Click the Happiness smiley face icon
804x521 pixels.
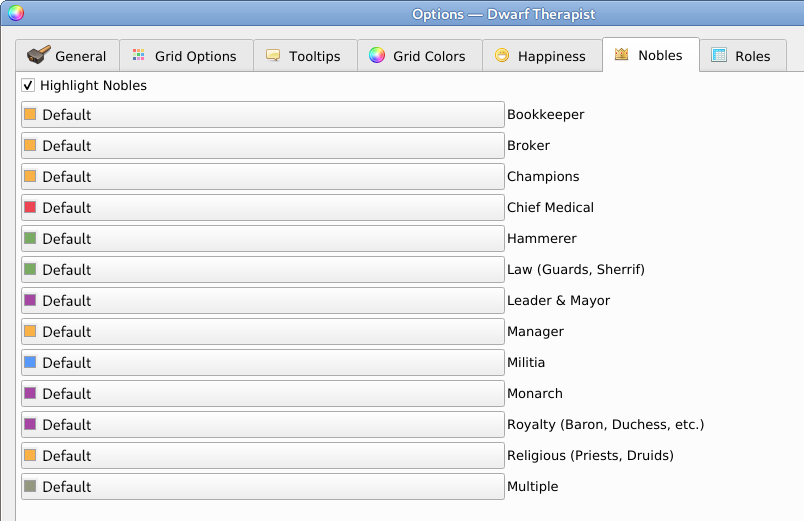(502, 56)
